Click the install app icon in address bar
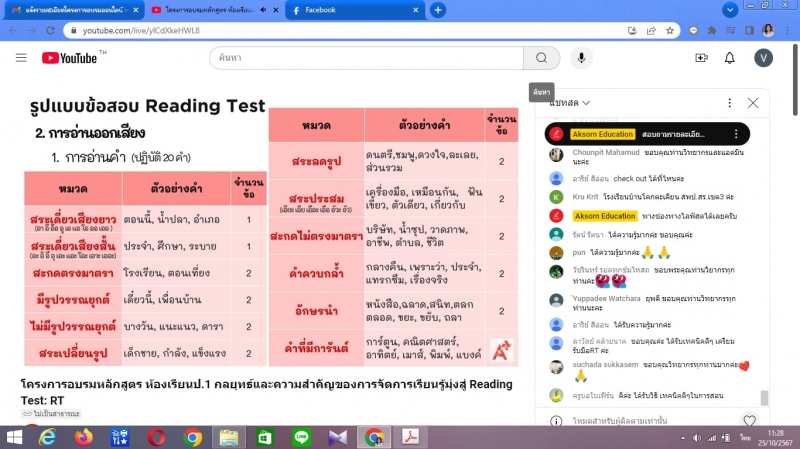The height and width of the screenshot is (449, 800). [x=632, y=31]
